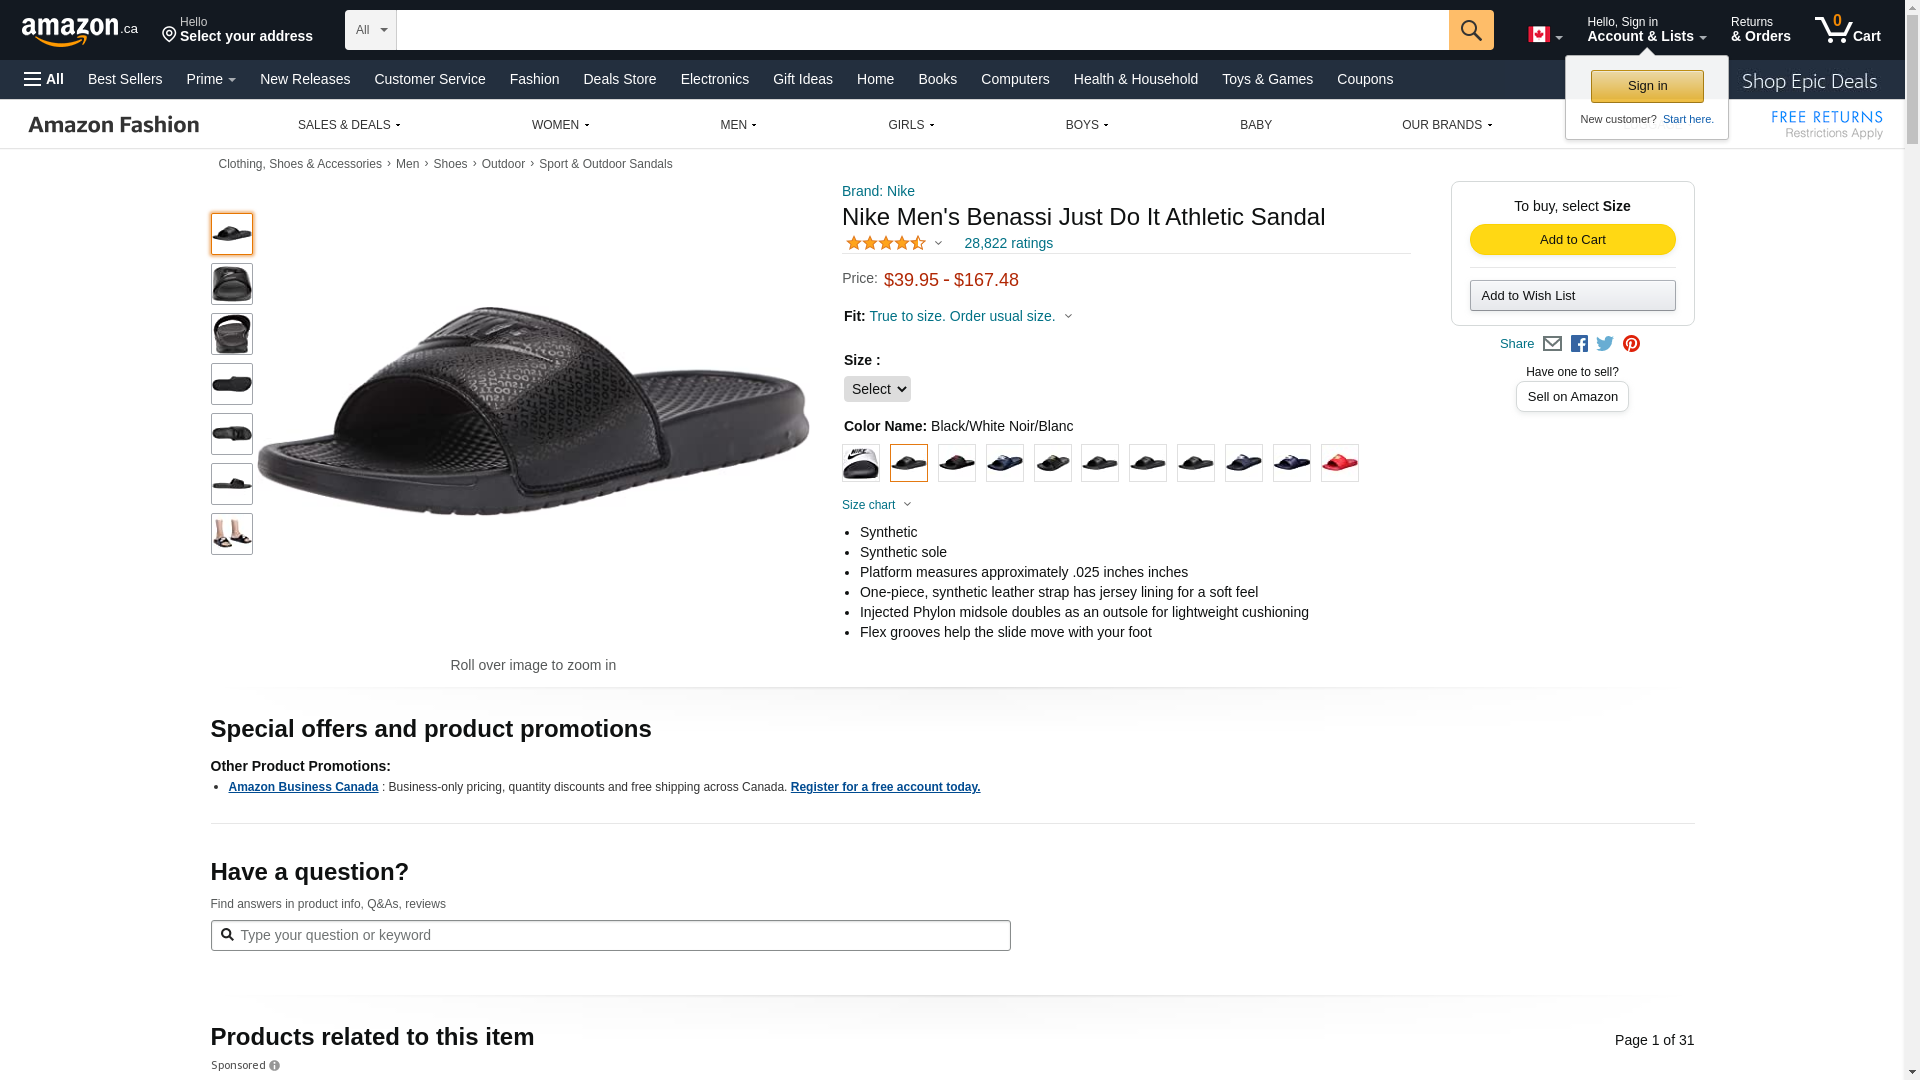Screen dimensions: 1920x1080
Task: Share via email icon
Action: click(1552, 344)
